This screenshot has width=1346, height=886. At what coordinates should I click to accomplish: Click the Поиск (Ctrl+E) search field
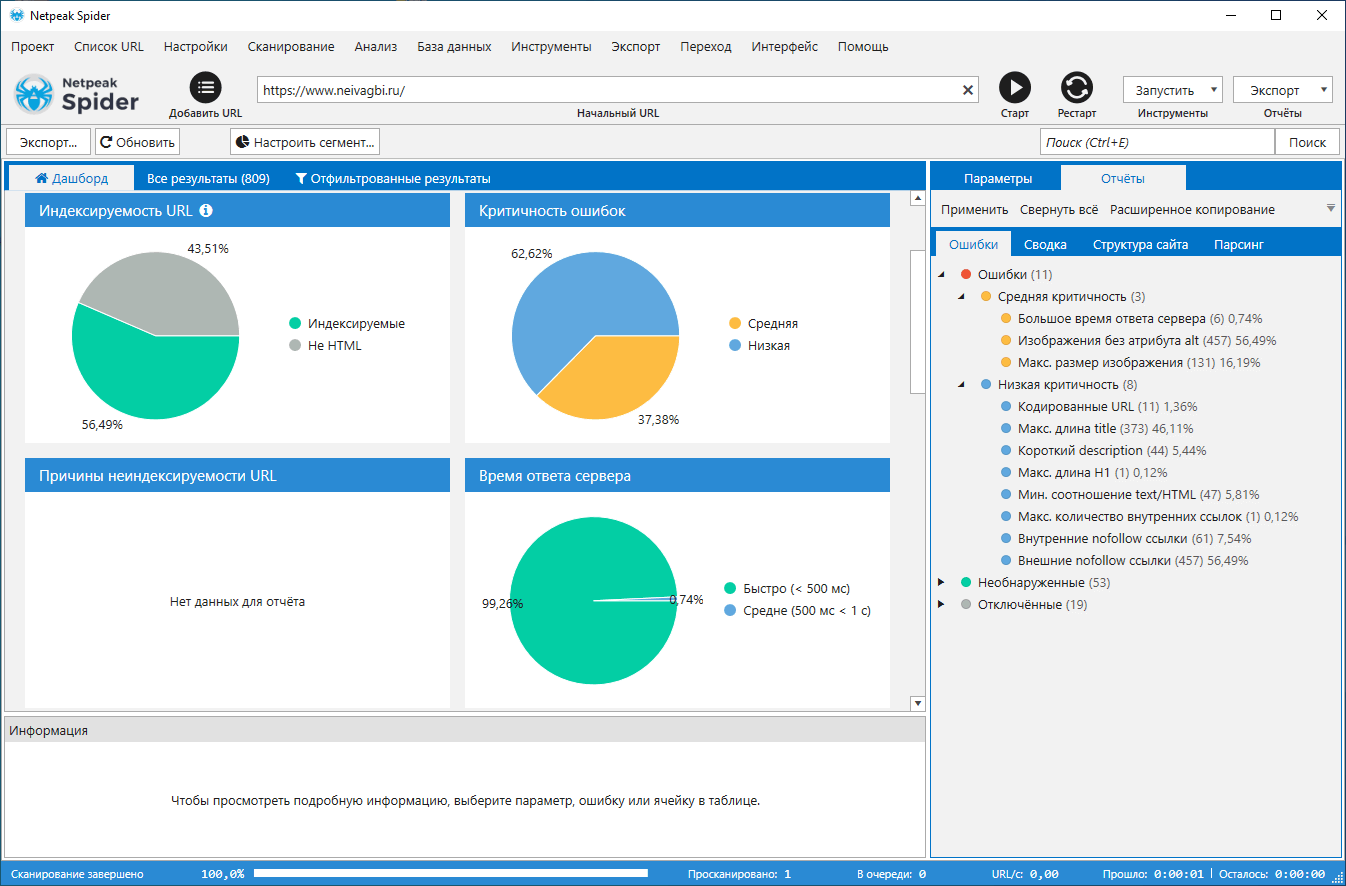click(1157, 142)
